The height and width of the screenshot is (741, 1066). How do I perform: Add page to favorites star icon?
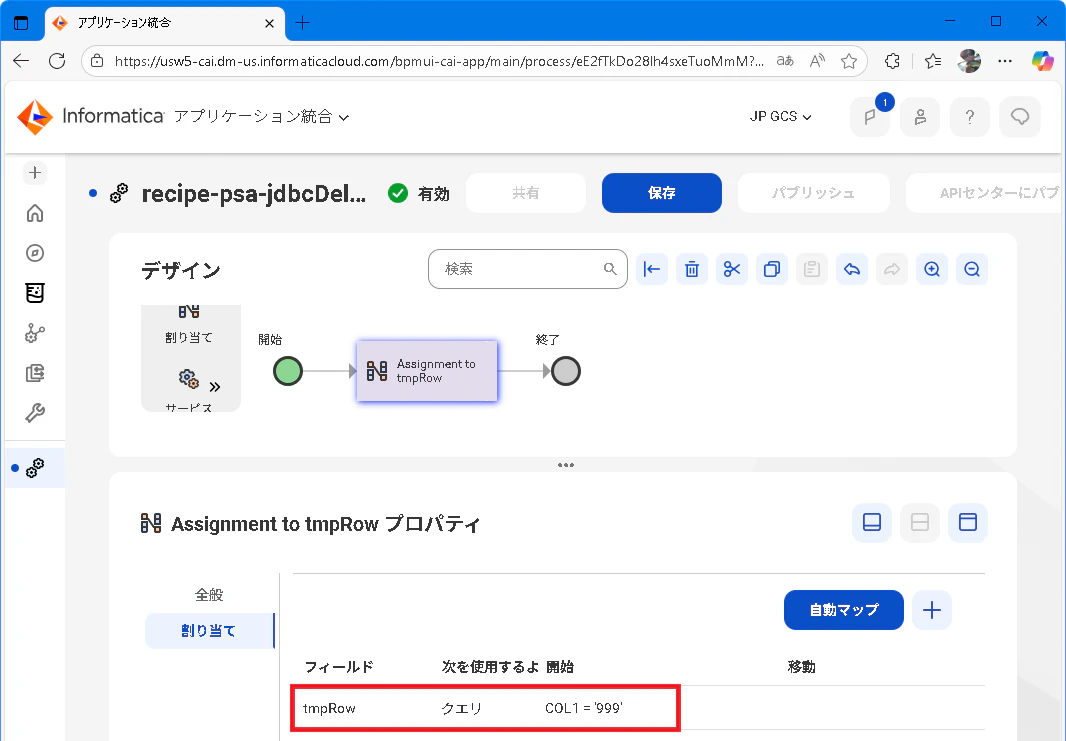pos(849,61)
